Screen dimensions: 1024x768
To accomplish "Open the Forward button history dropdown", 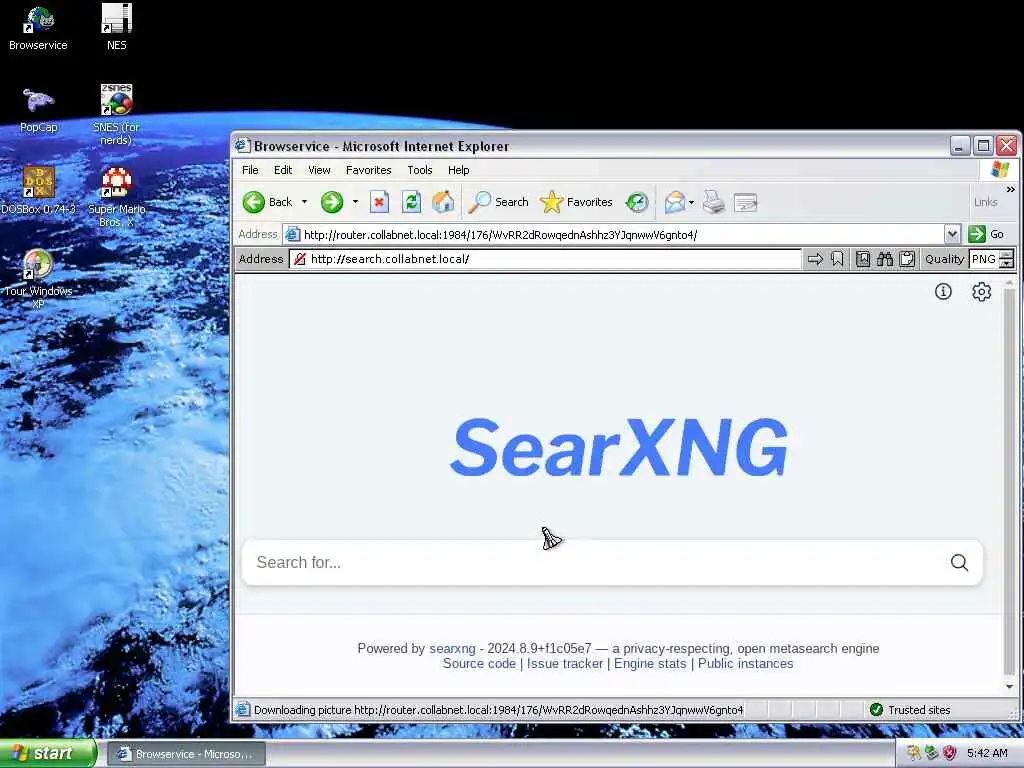I will pos(355,202).
